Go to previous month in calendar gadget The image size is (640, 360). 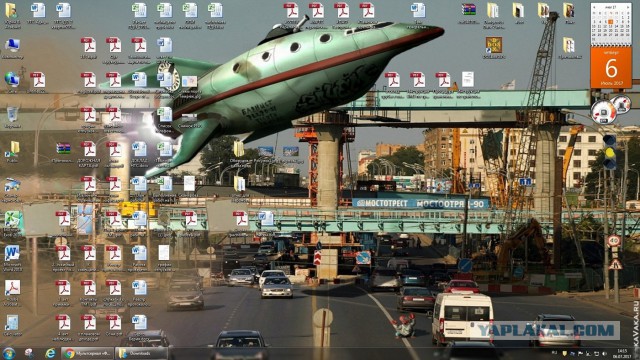pyautogui.click(x=595, y=7)
